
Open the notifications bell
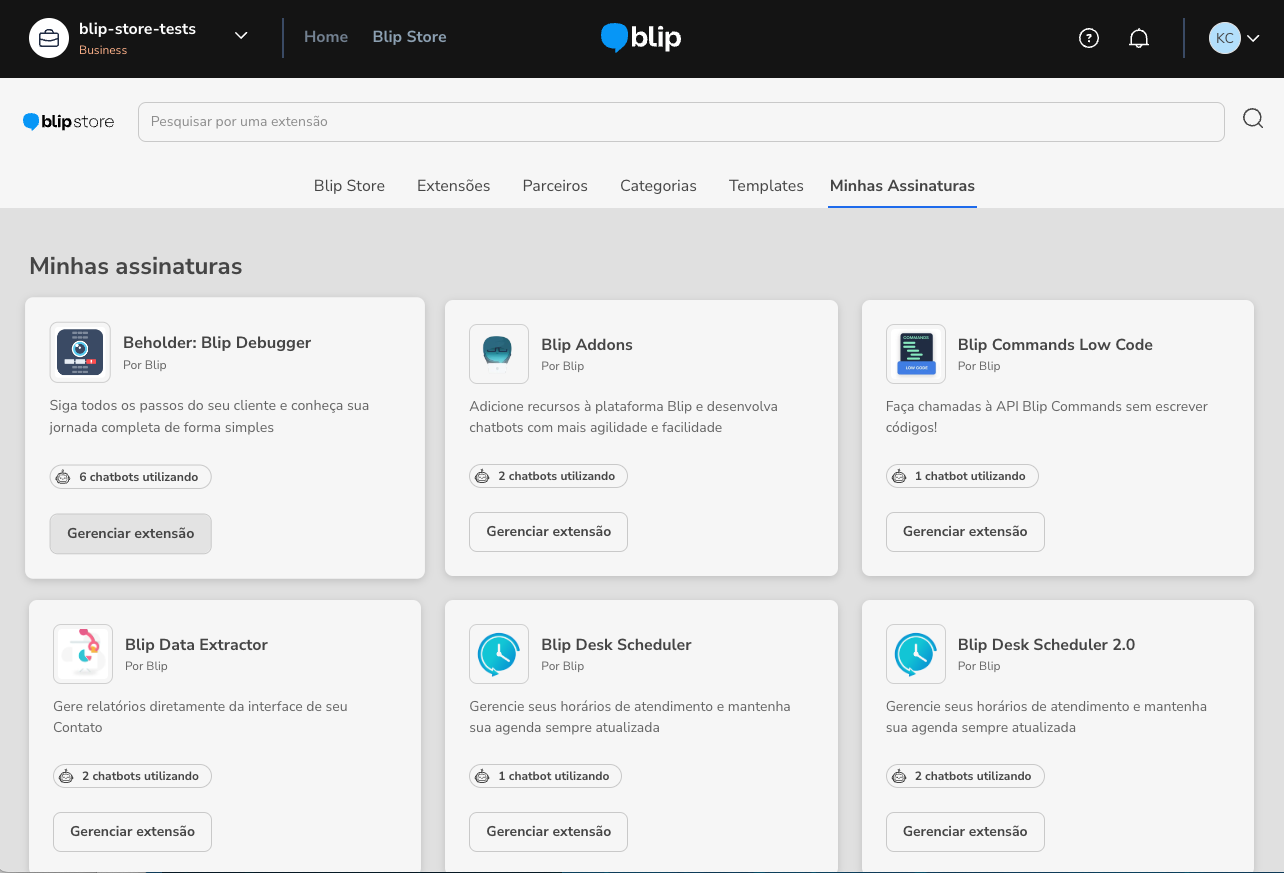click(x=1138, y=38)
